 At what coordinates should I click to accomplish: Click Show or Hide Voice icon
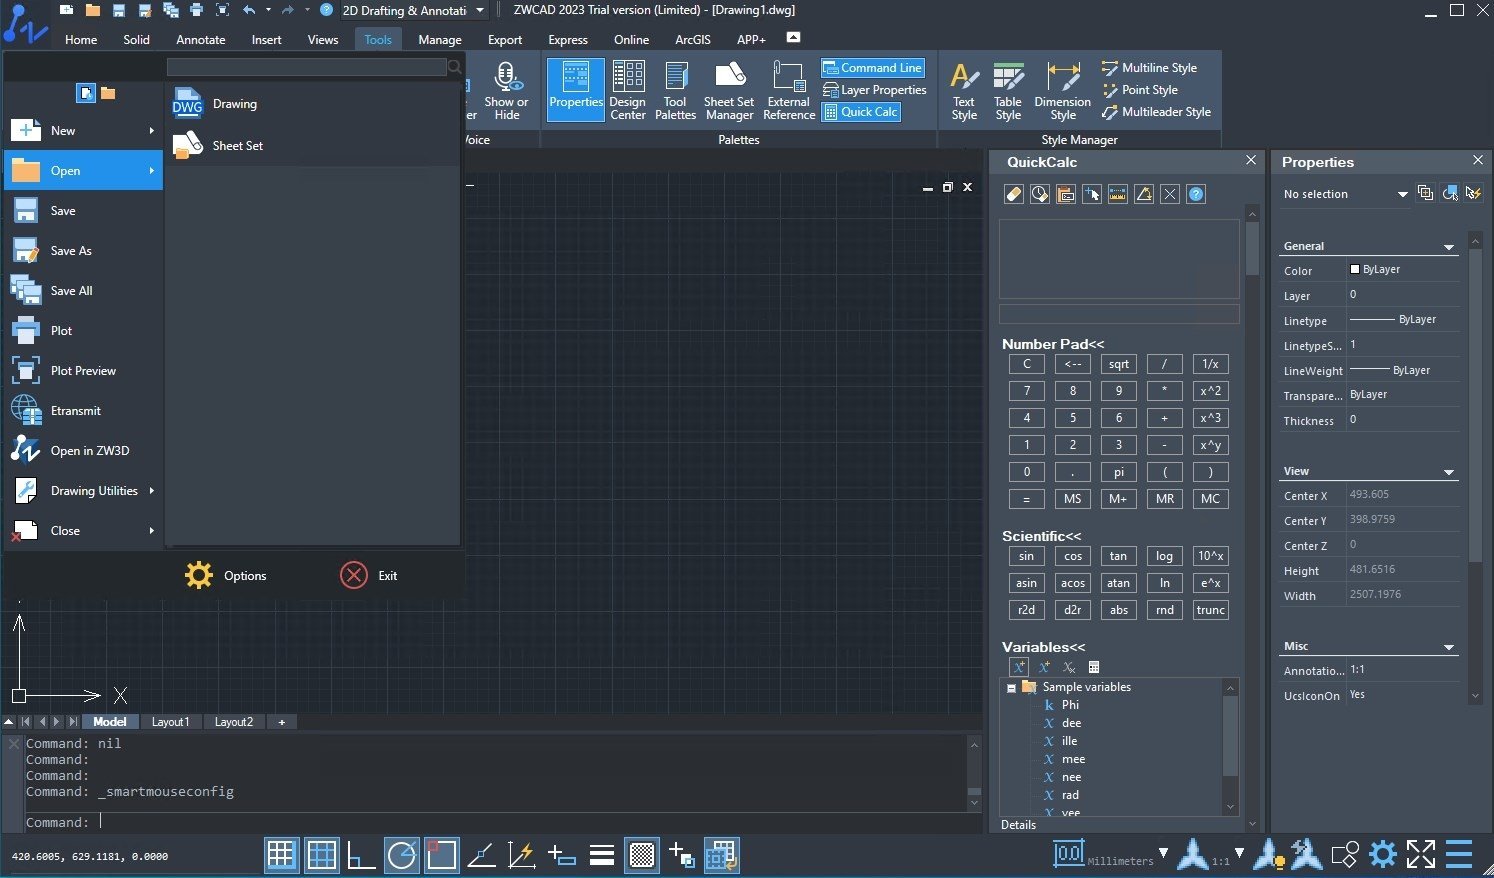[506, 90]
